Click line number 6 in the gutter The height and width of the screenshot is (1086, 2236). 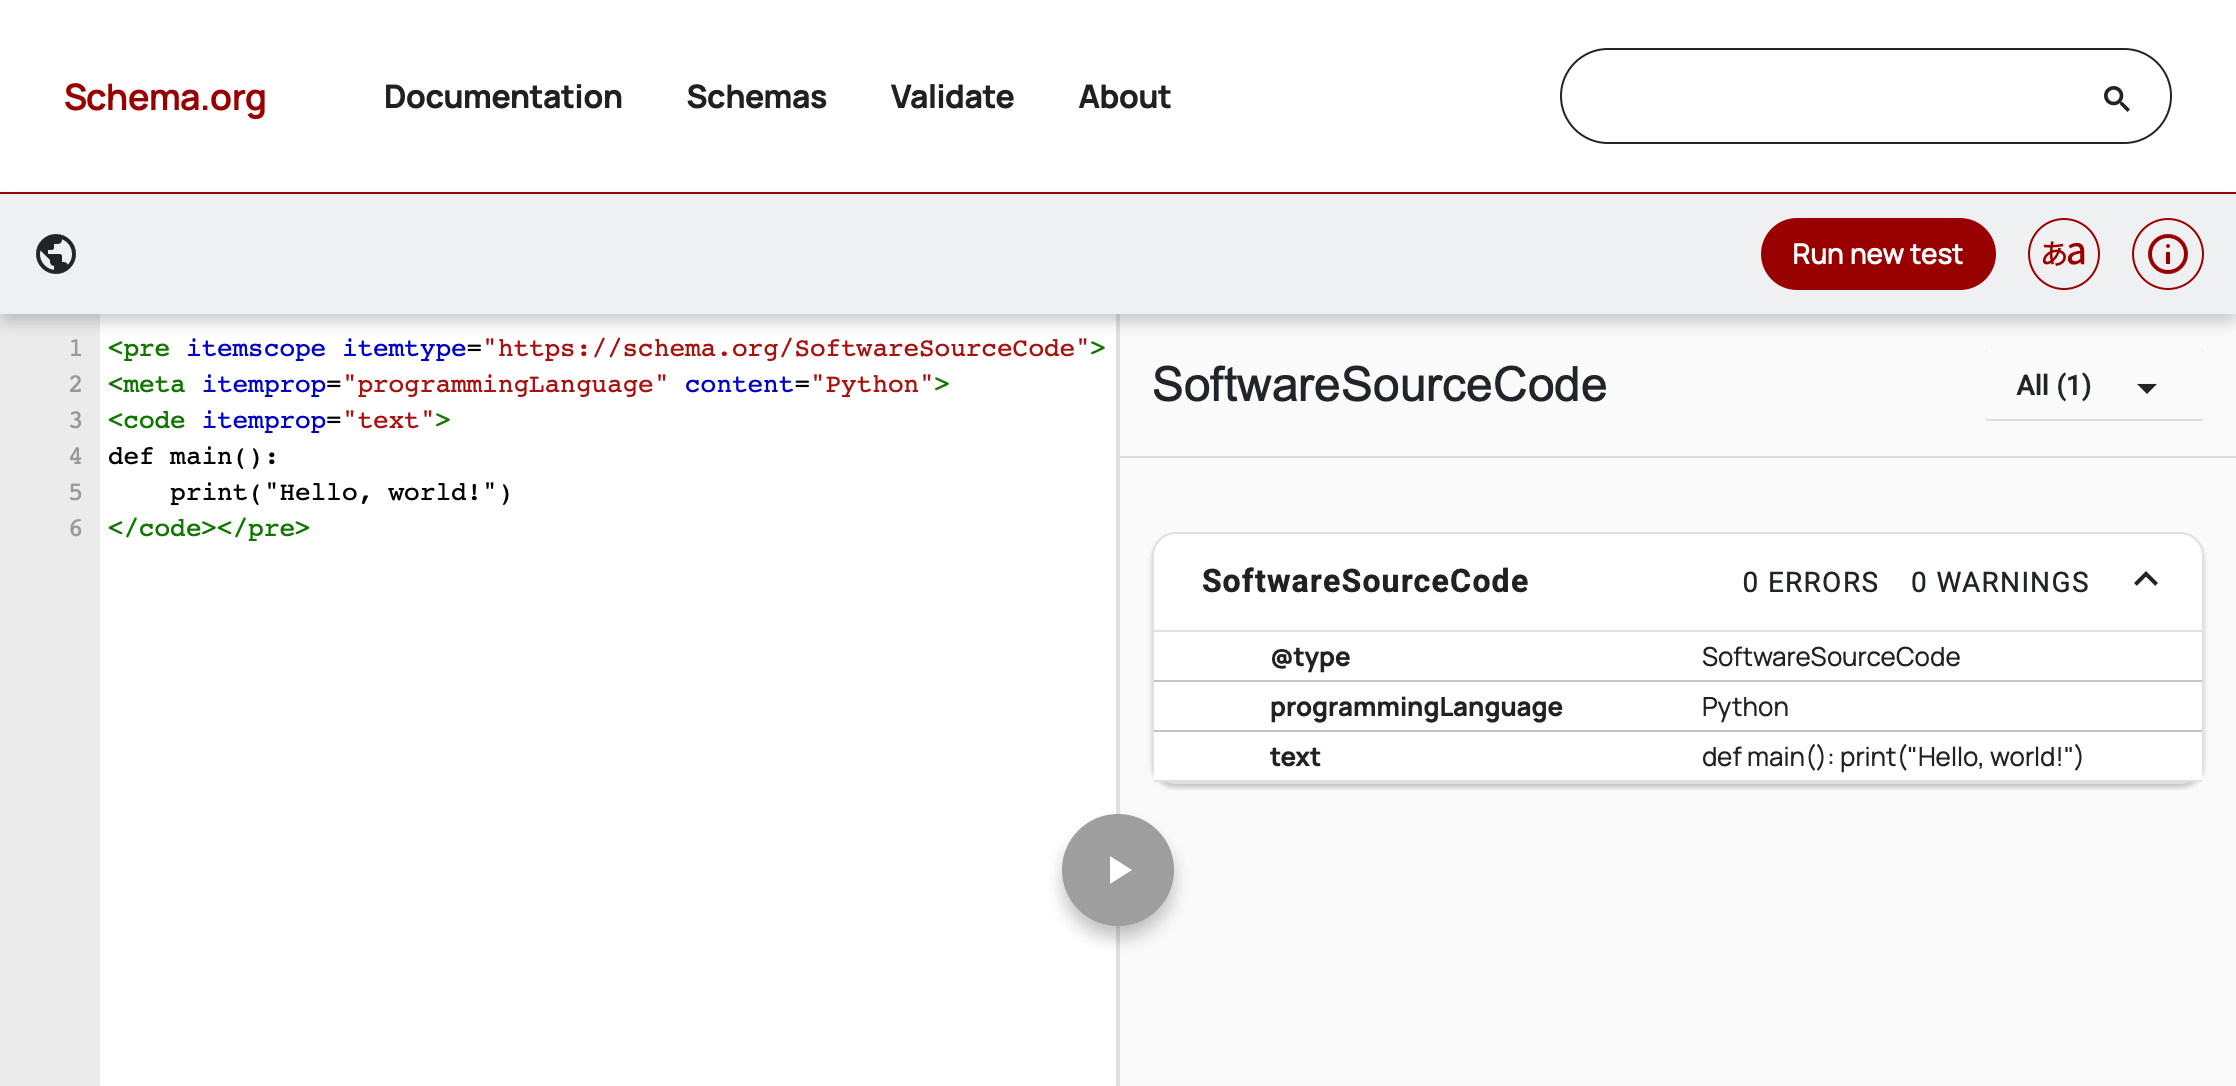click(x=75, y=528)
